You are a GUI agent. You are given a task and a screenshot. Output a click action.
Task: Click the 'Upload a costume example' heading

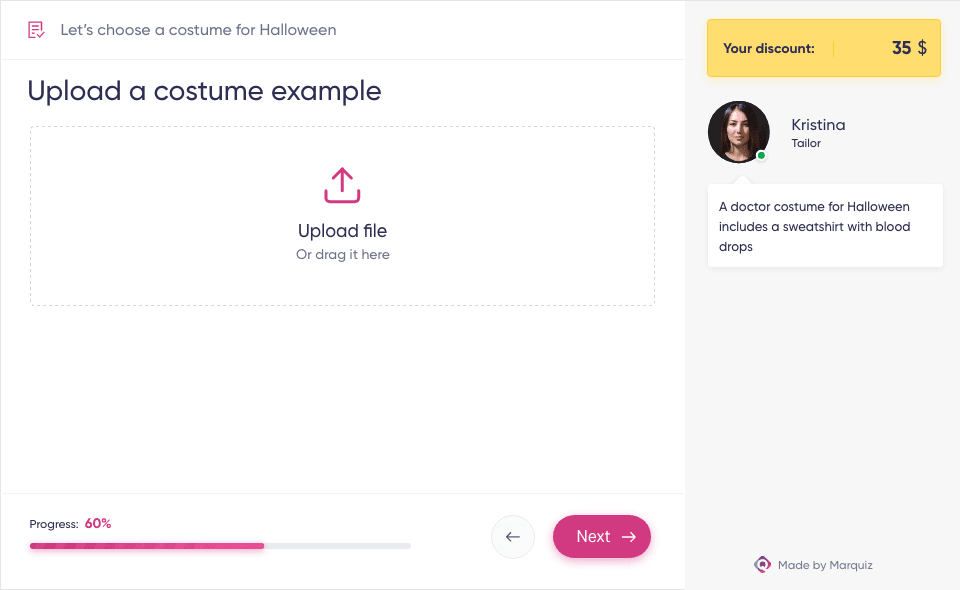pos(204,91)
